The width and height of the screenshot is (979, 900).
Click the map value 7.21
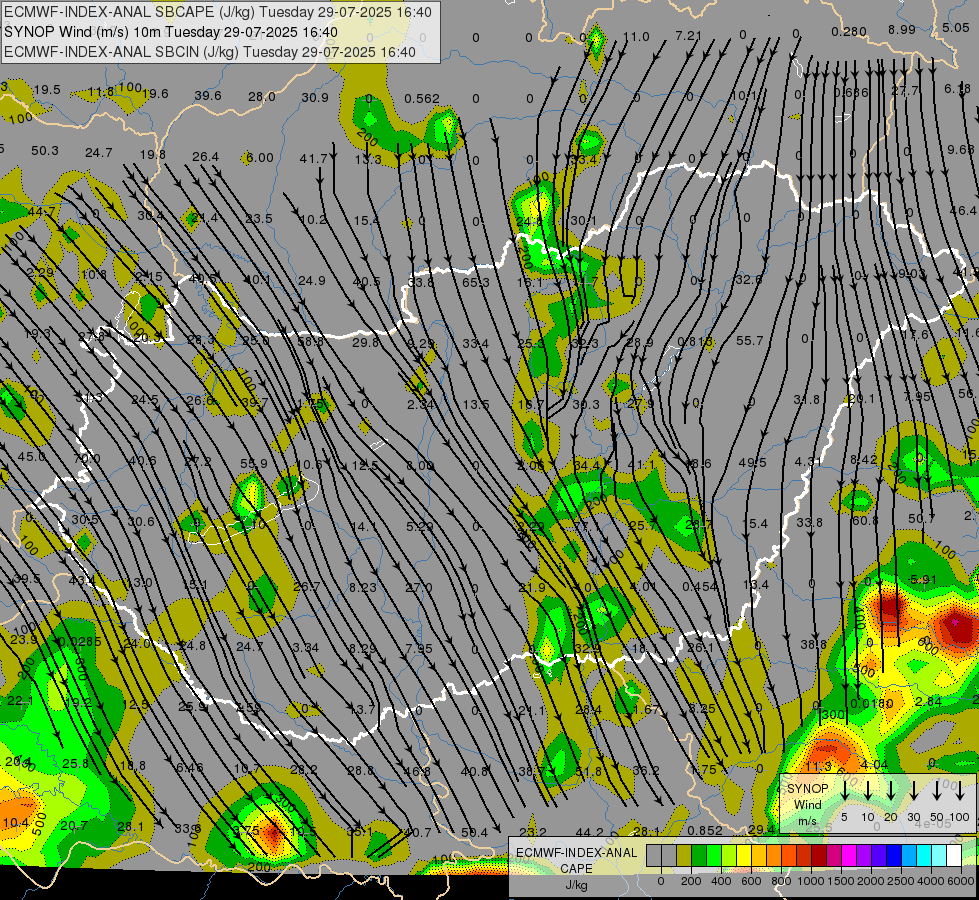pyautogui.click(x=689, y=36)
